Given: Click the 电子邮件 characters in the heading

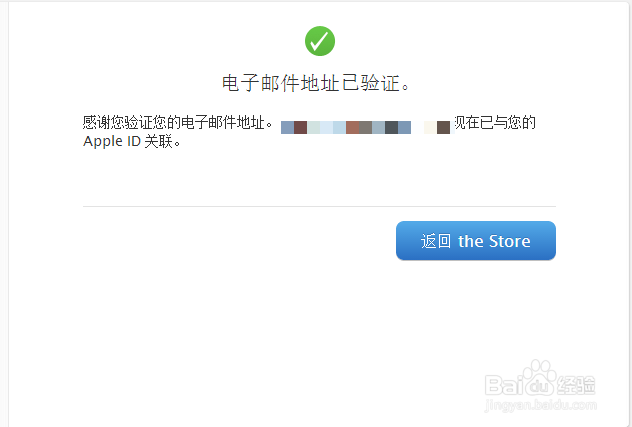Looking at the screenshot, I should [x=261, y=83].
